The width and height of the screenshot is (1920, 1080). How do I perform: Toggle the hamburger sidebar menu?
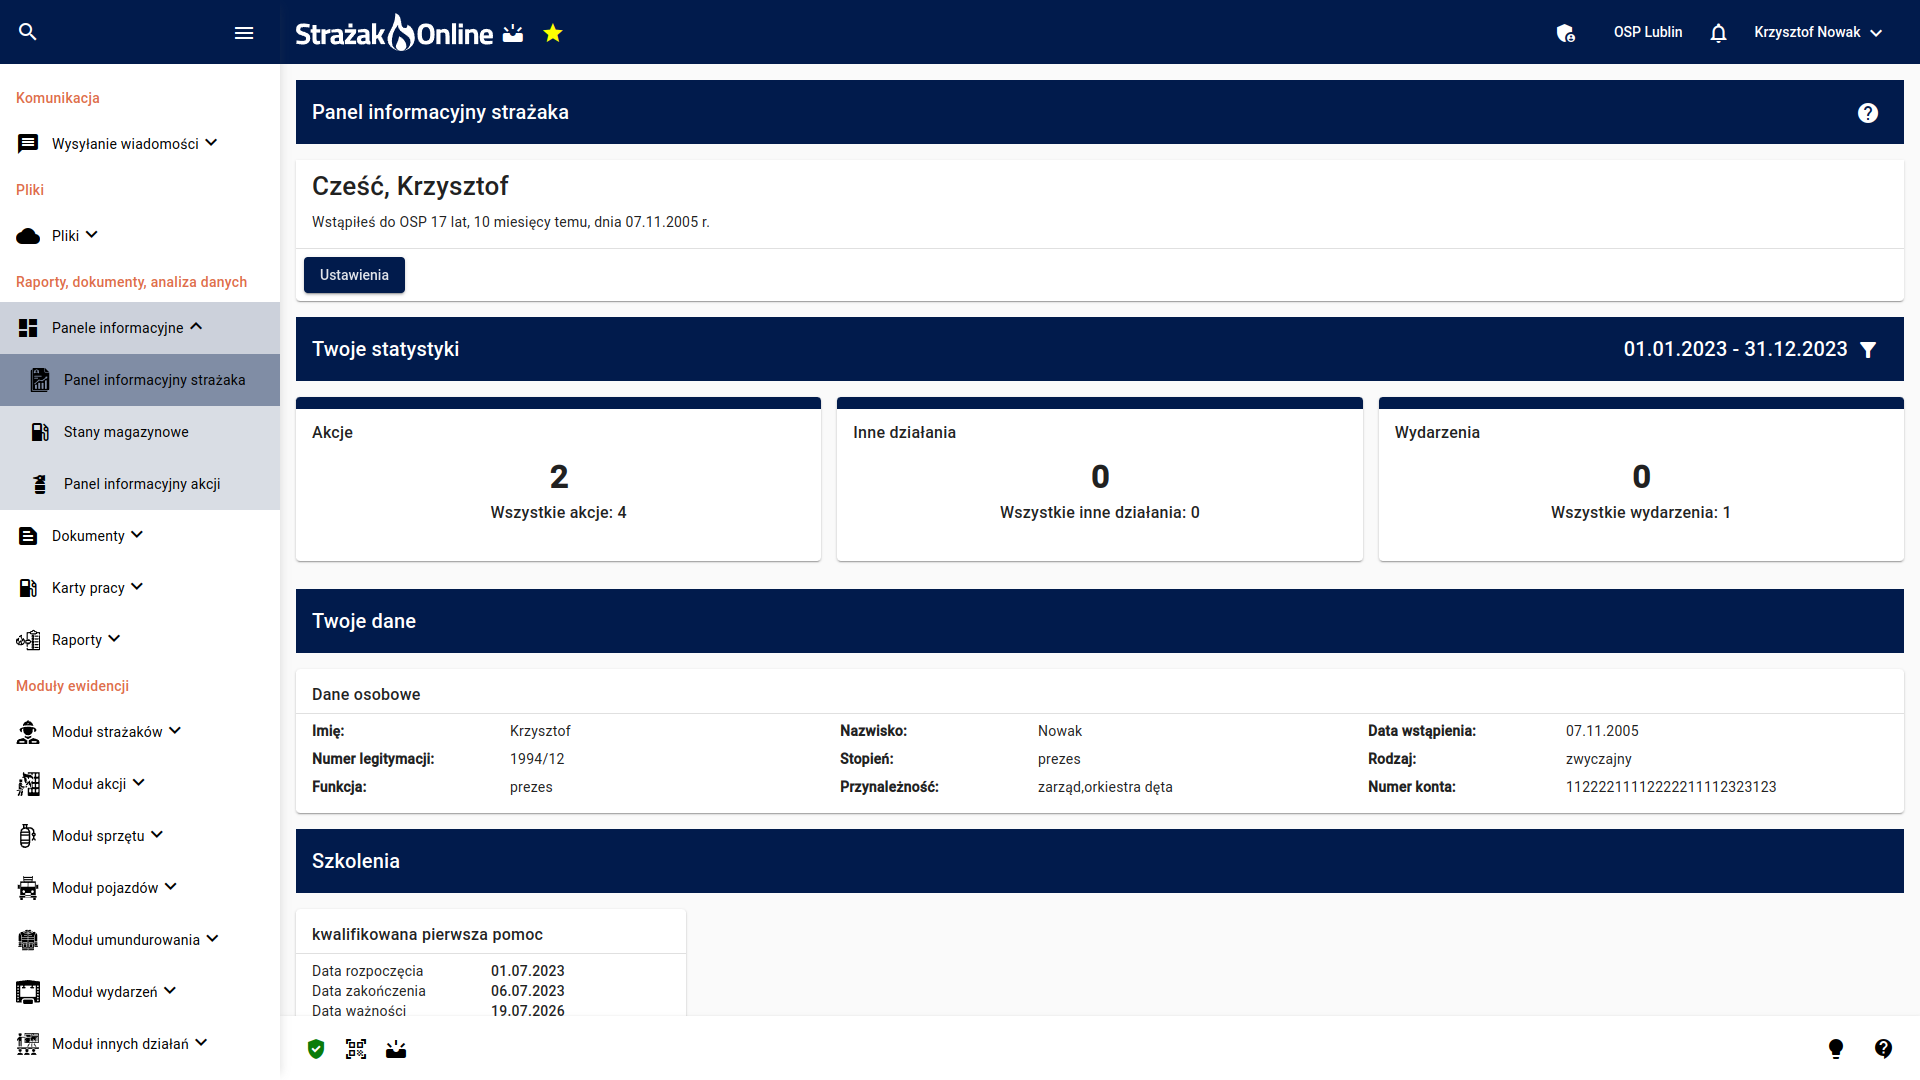[x=244, y=33]
